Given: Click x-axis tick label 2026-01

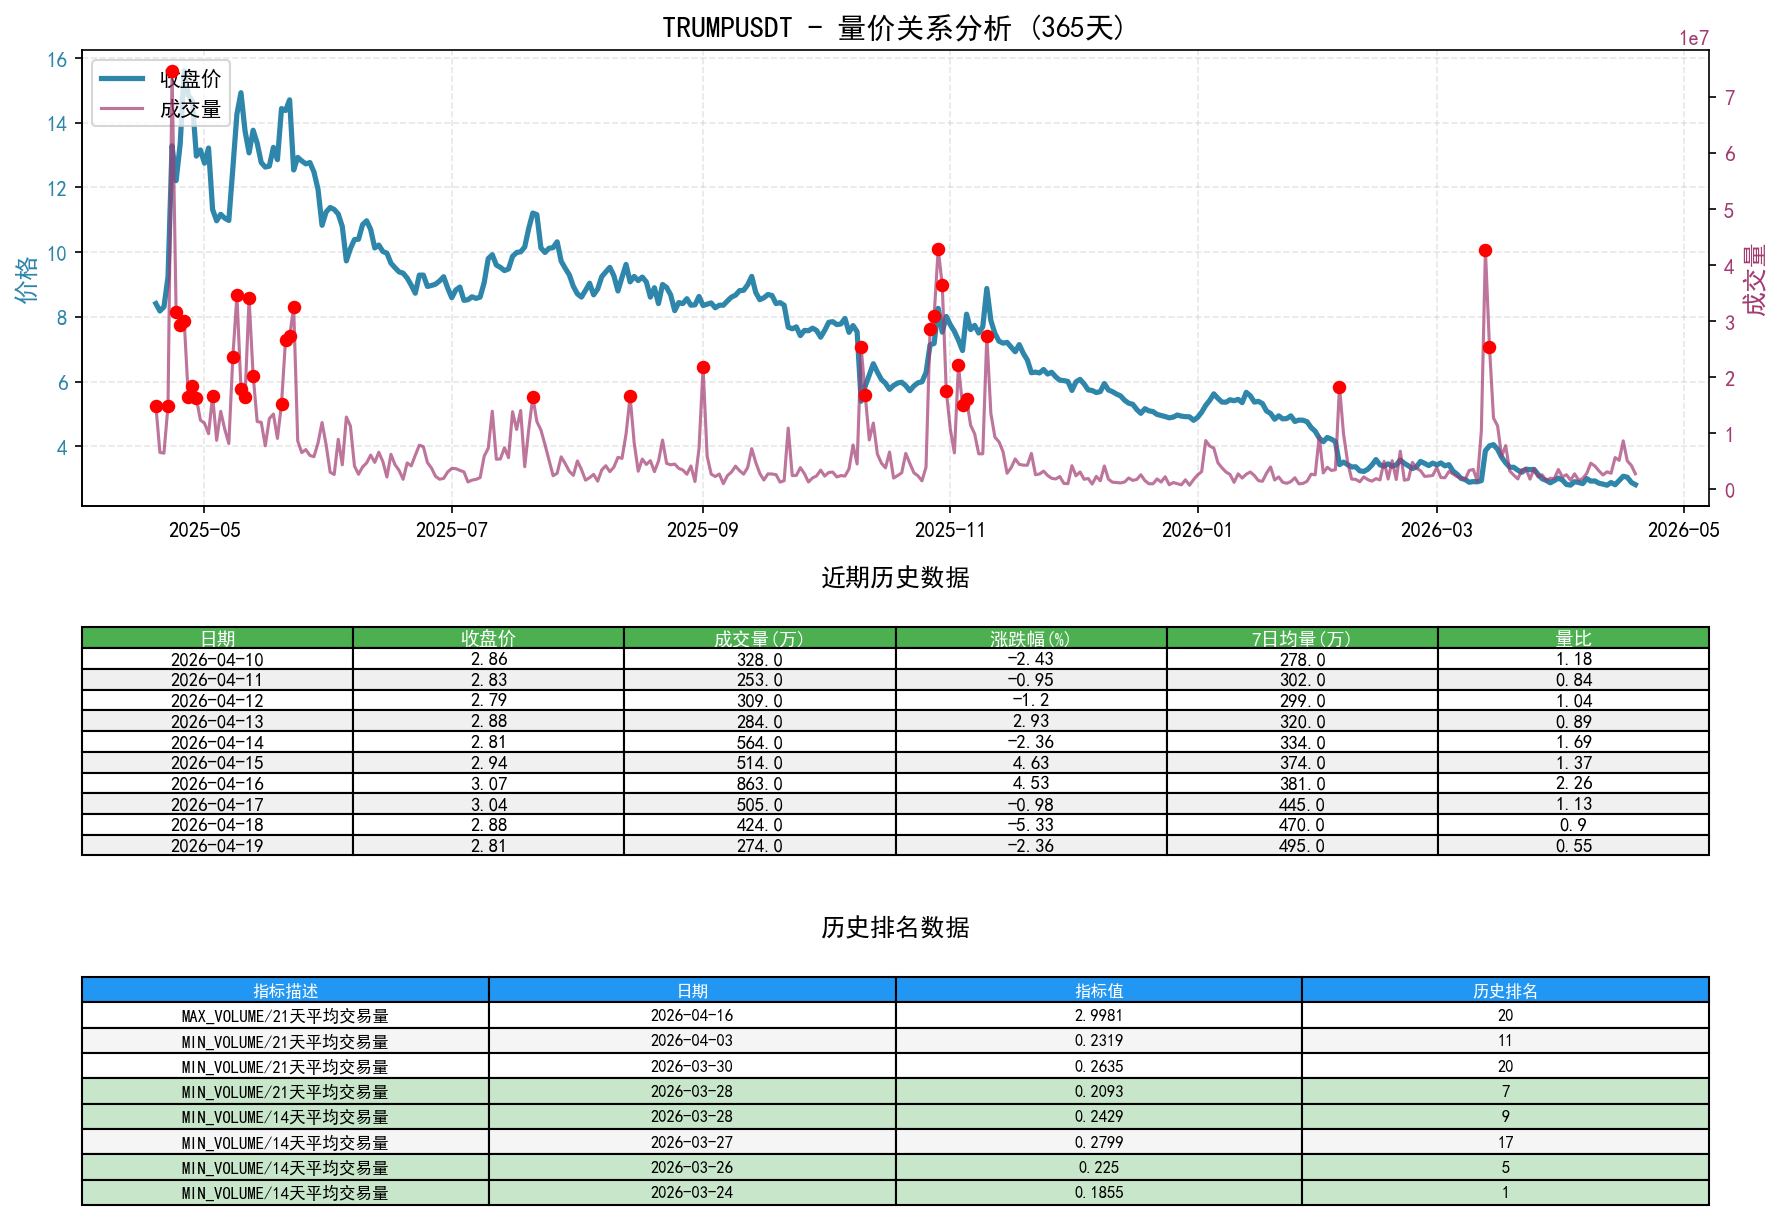Looking at the screenshot, I should 1198,530.
